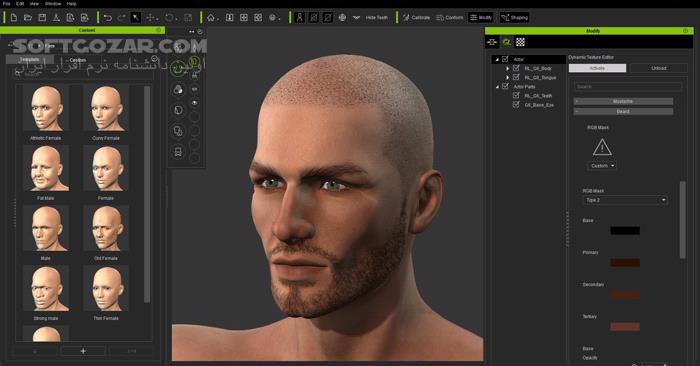
Task: Toggle the G6_Base_Eye checkbox
Action: coord(517,104)
